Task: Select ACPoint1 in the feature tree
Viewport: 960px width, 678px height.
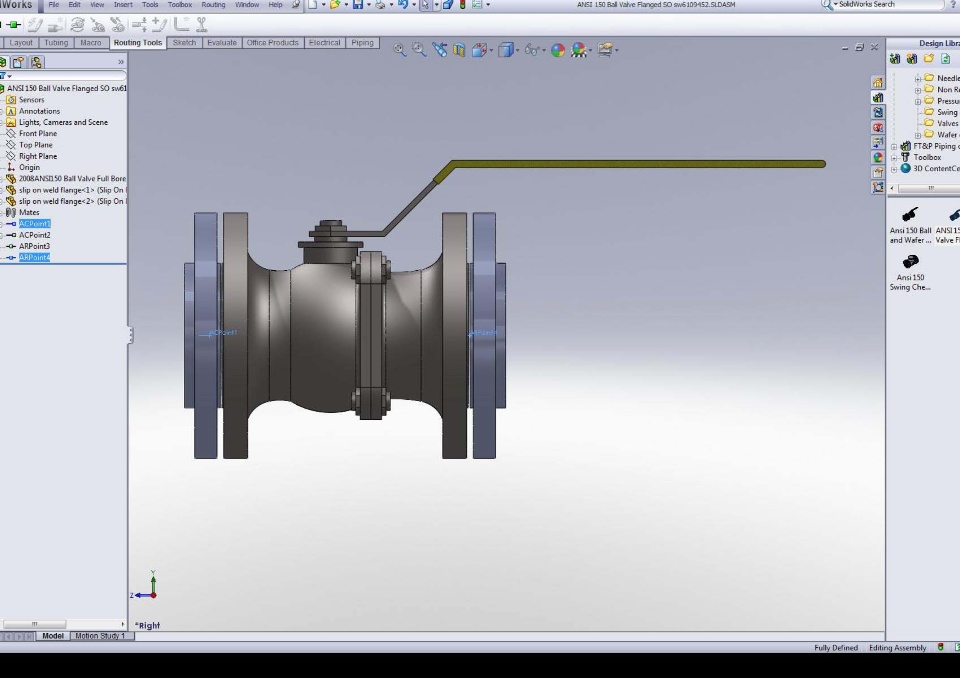Action: coord(35,224)
